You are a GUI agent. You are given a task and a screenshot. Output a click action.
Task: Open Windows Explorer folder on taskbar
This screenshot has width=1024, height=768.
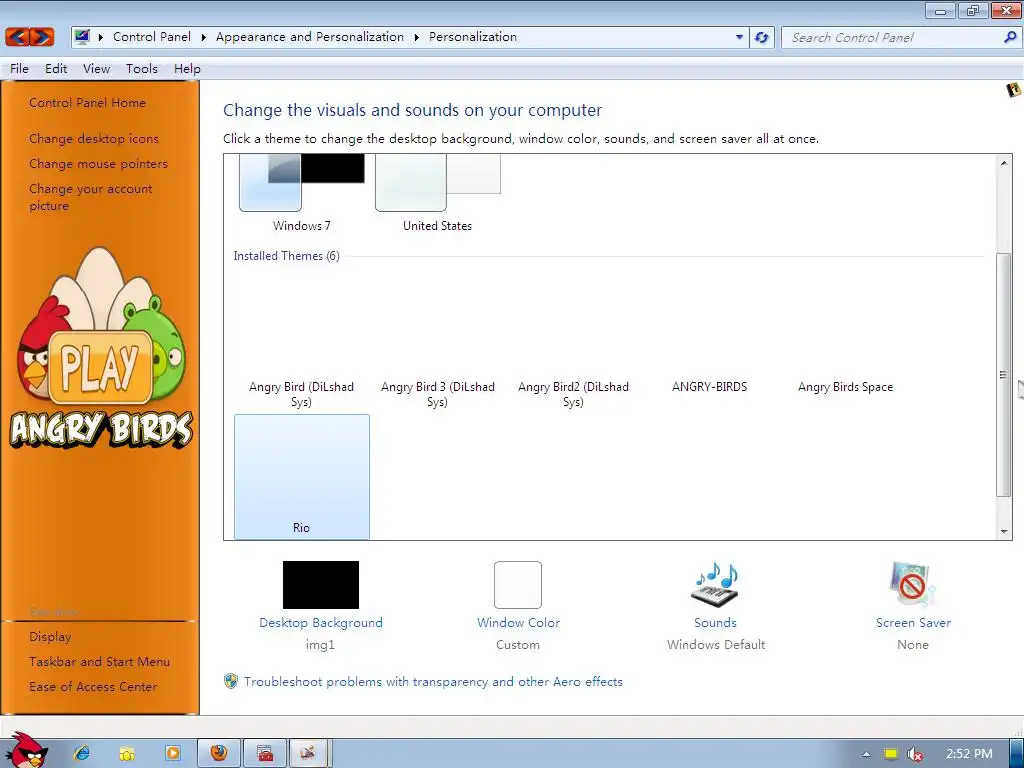pyautogui.click(x=127, y=753)
